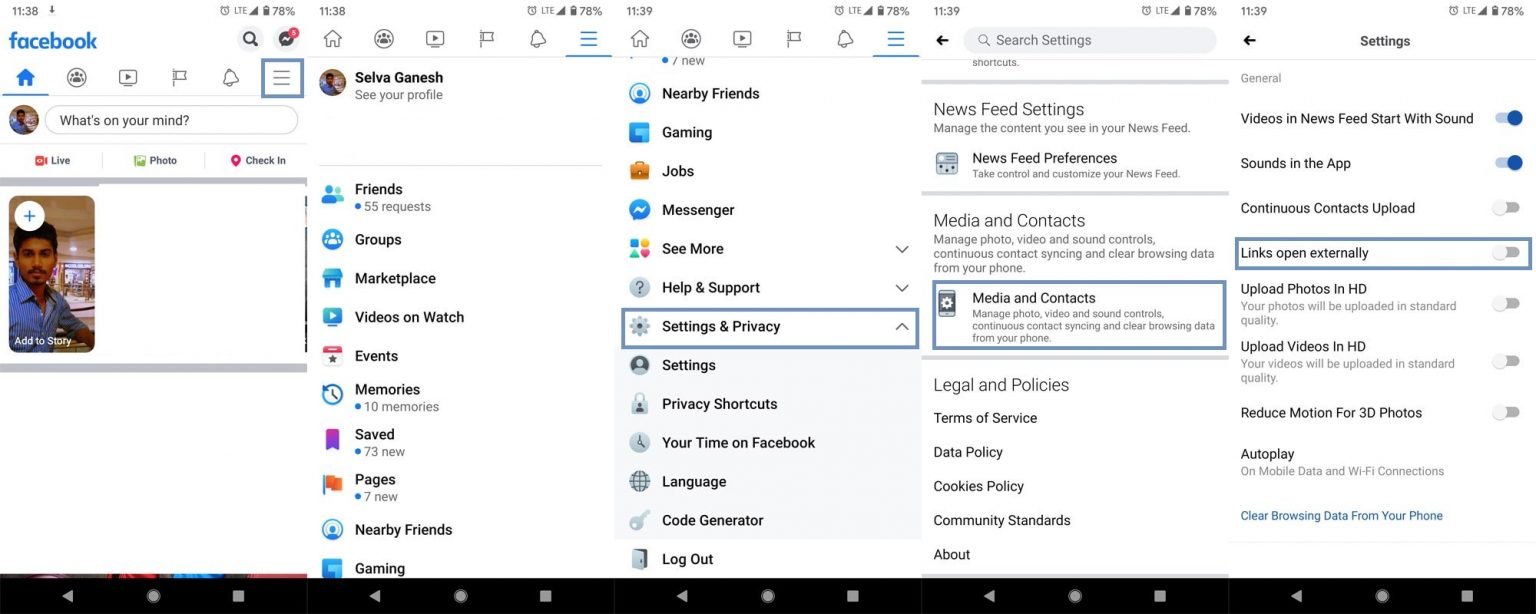
Task: Tap the Search Settings field
Action: click(1090, 40)
